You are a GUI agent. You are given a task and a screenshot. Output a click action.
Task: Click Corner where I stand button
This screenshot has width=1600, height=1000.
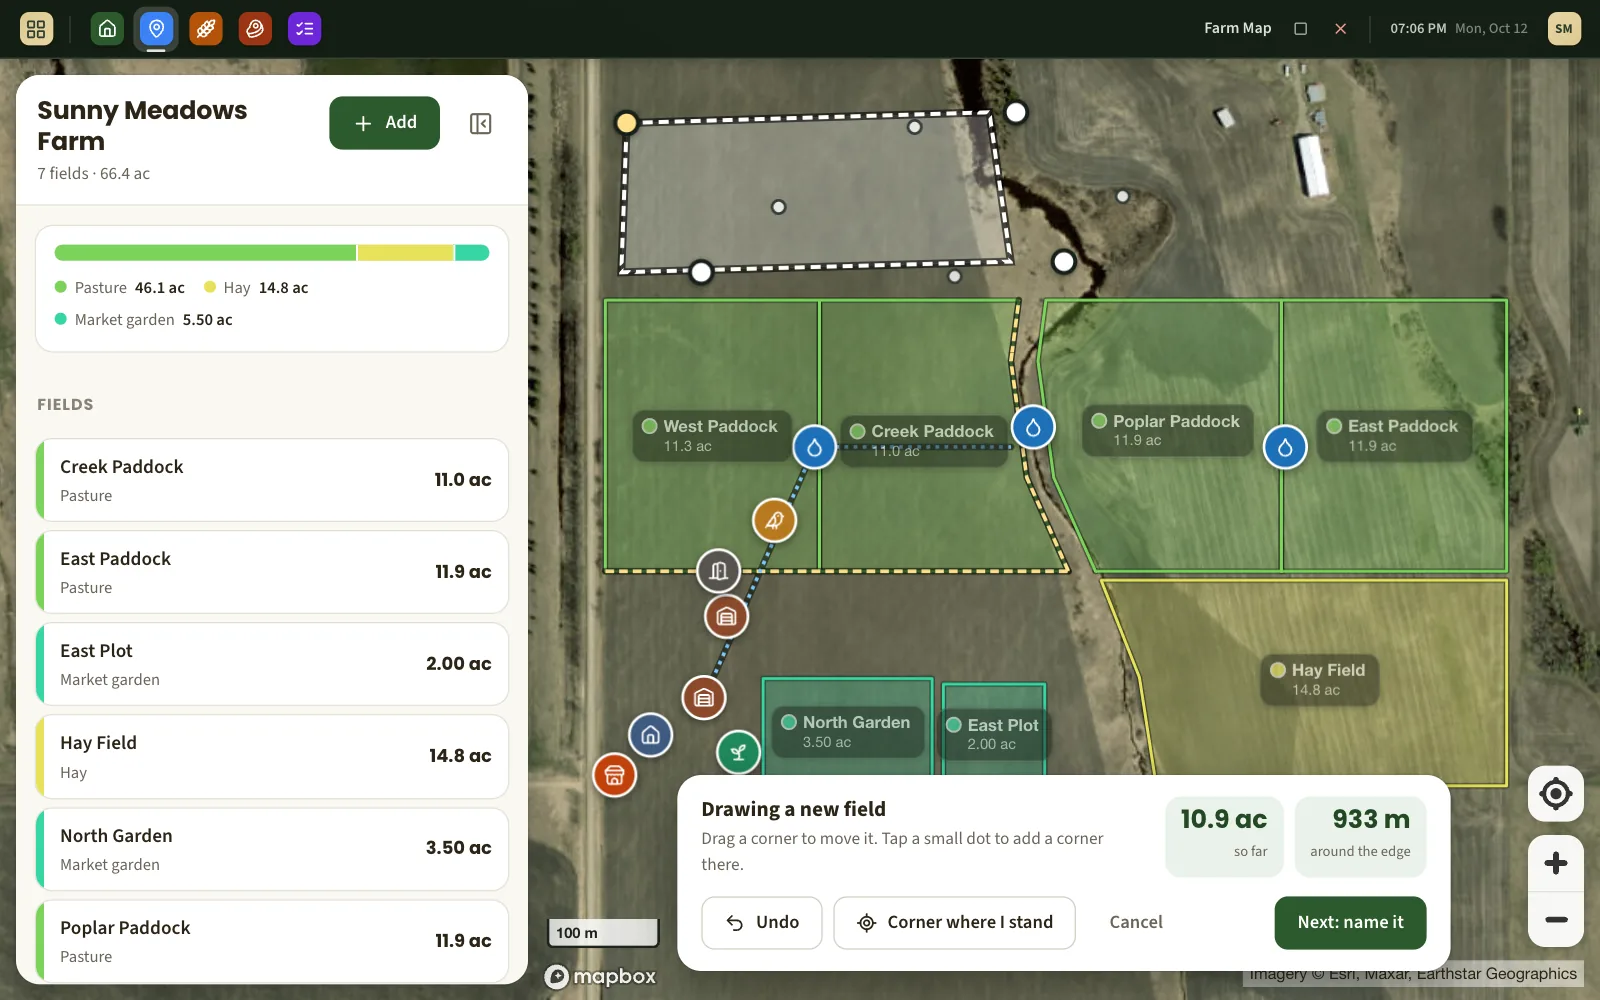[954, 922]
